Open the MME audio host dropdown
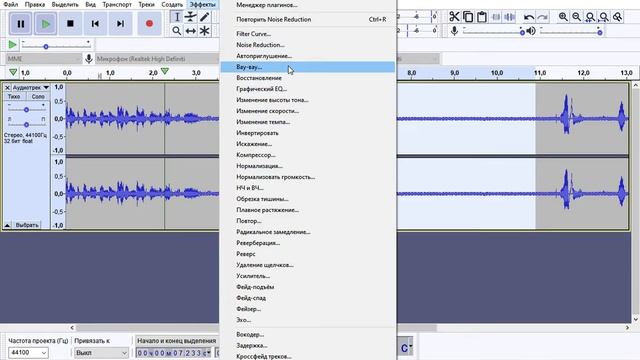640x360 pixels. pyautogui.click(x=44, y=59)
